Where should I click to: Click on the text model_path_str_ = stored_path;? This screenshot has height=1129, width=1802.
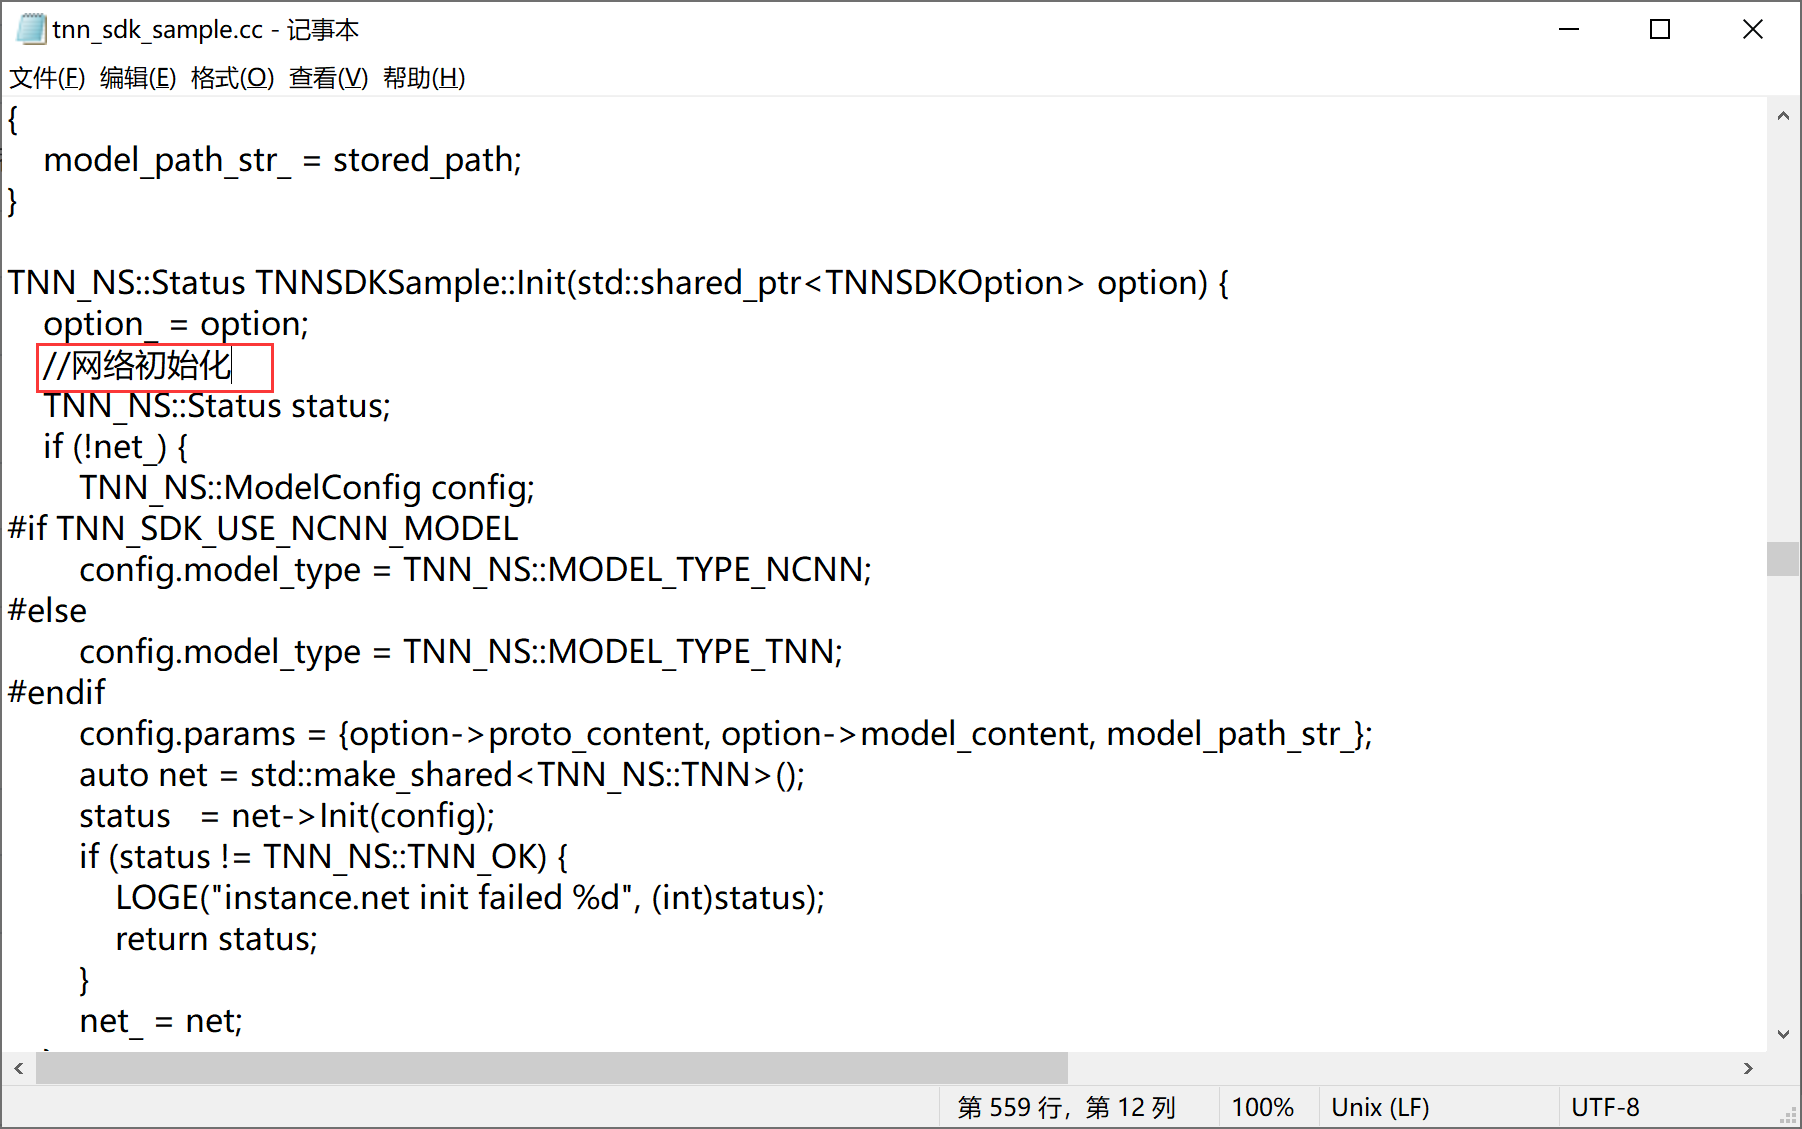point(283,159)
